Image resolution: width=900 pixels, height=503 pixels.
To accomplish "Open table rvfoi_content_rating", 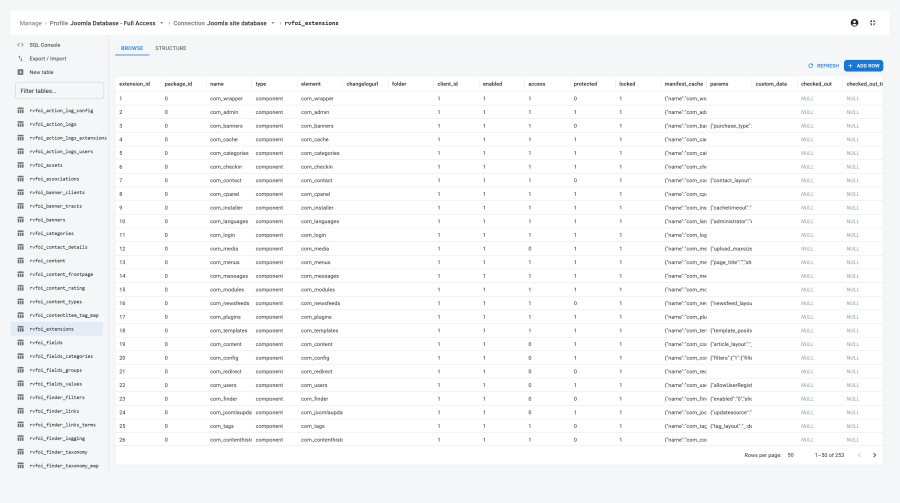I will (x=57, y=288).
